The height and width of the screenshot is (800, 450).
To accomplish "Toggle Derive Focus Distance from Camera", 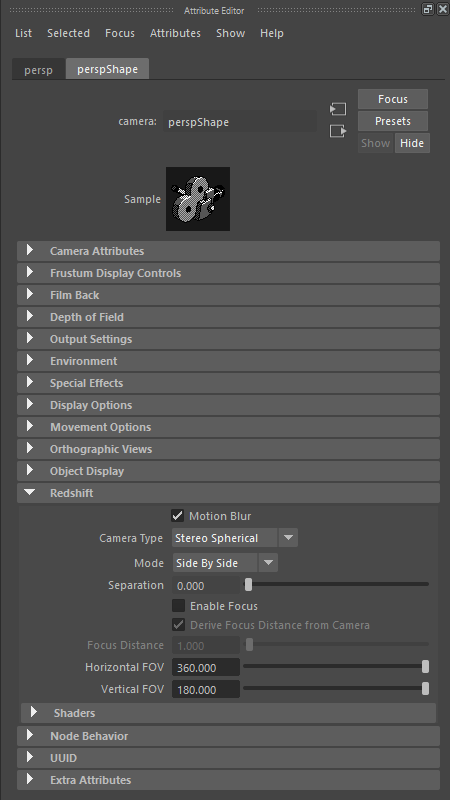I will 179,624.
